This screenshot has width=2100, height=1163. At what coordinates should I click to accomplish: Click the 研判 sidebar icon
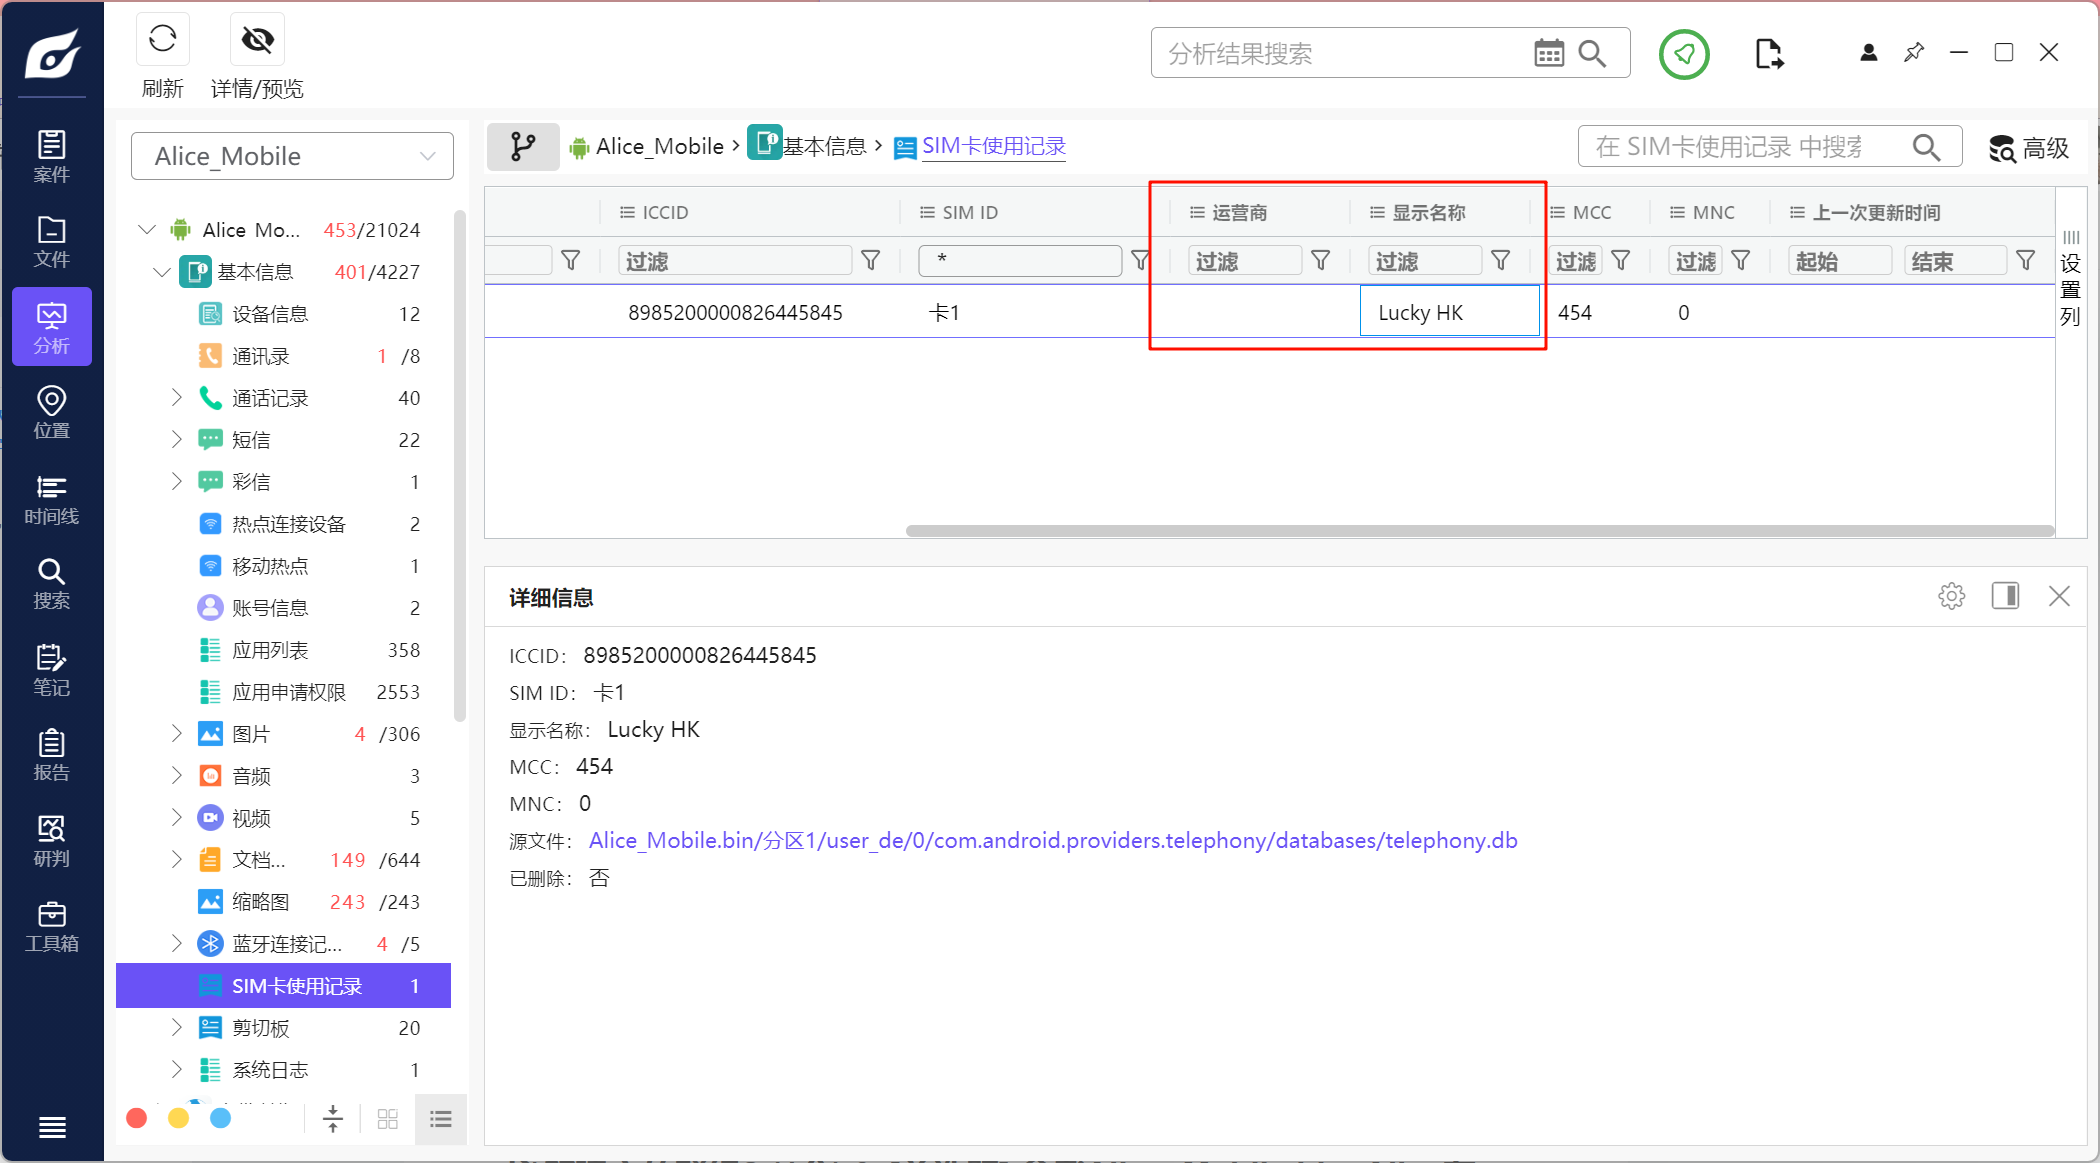51,841
